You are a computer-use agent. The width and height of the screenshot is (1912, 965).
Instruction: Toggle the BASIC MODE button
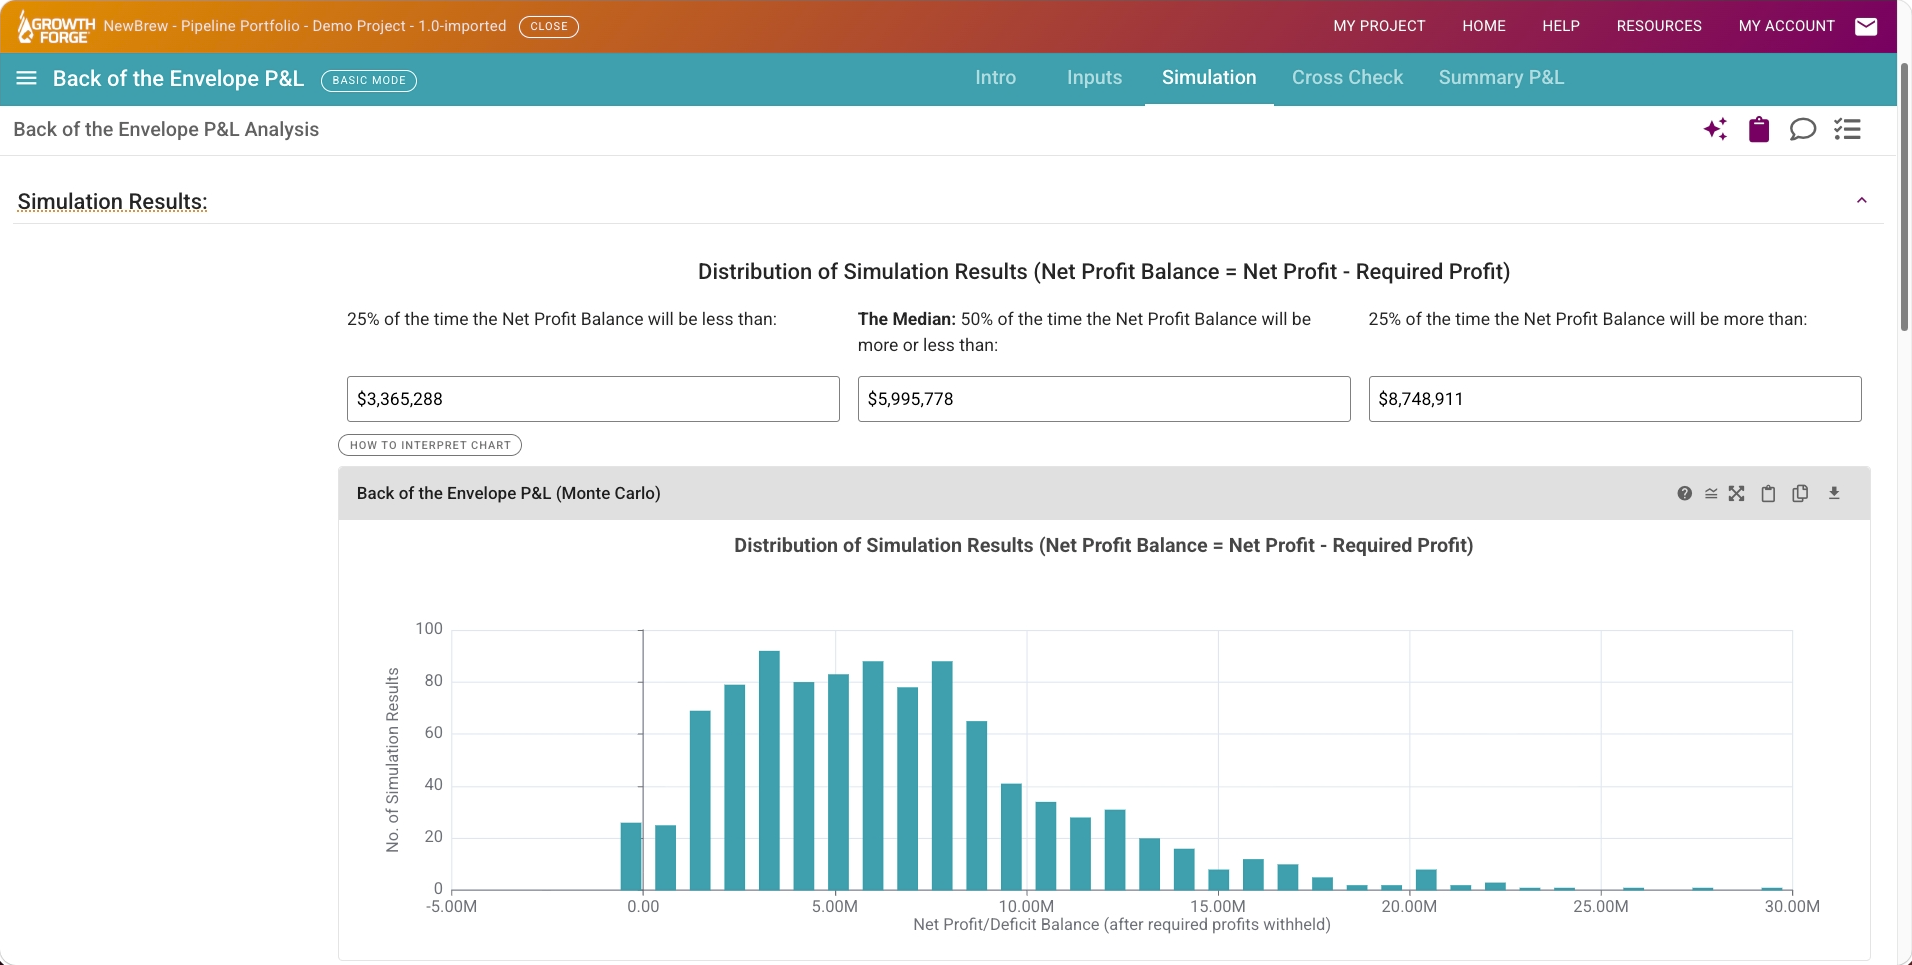click(369, 80)
